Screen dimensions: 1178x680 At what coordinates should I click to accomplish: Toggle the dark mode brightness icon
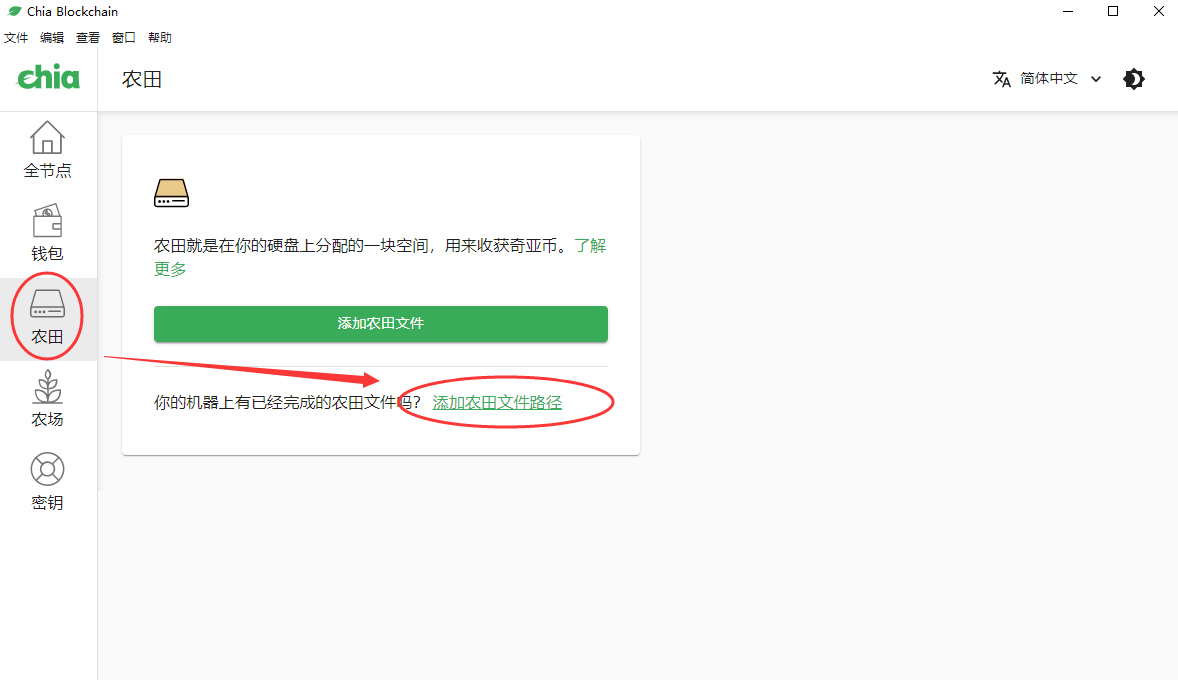point(1134,79)
